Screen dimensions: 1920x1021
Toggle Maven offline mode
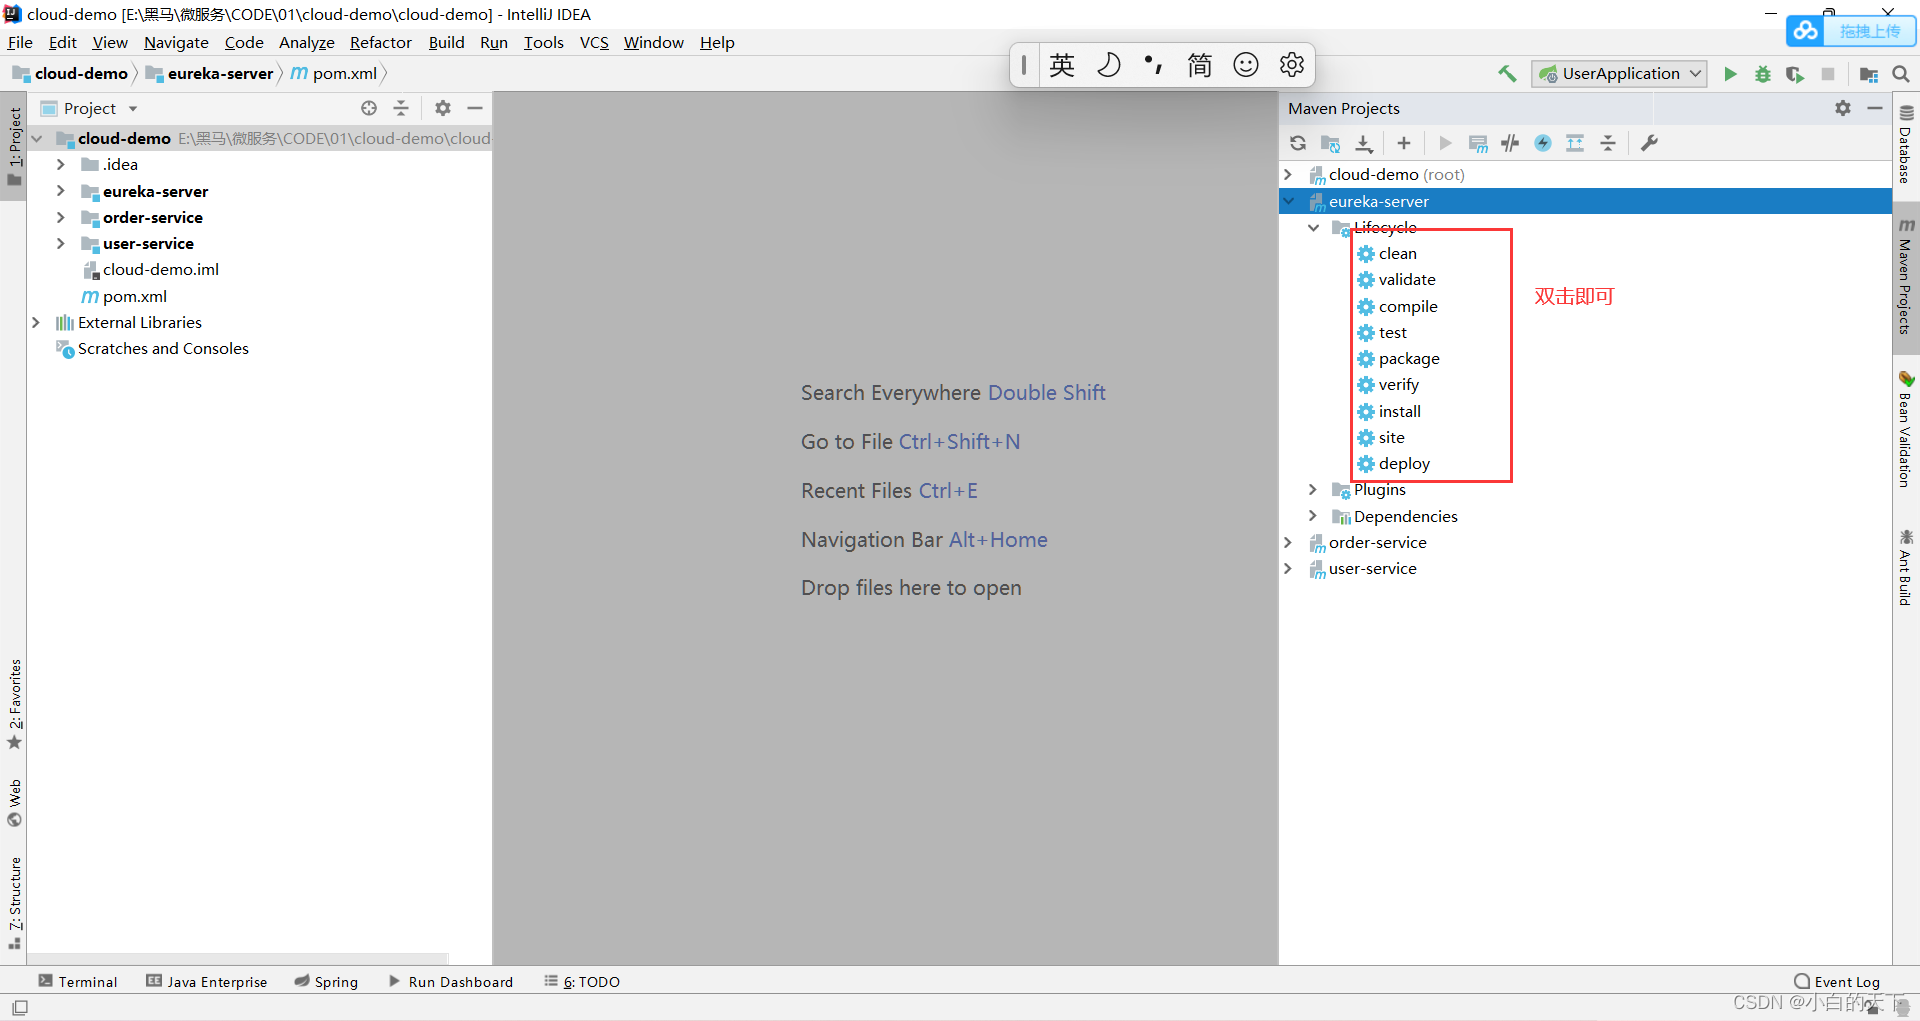point(1510,143)
